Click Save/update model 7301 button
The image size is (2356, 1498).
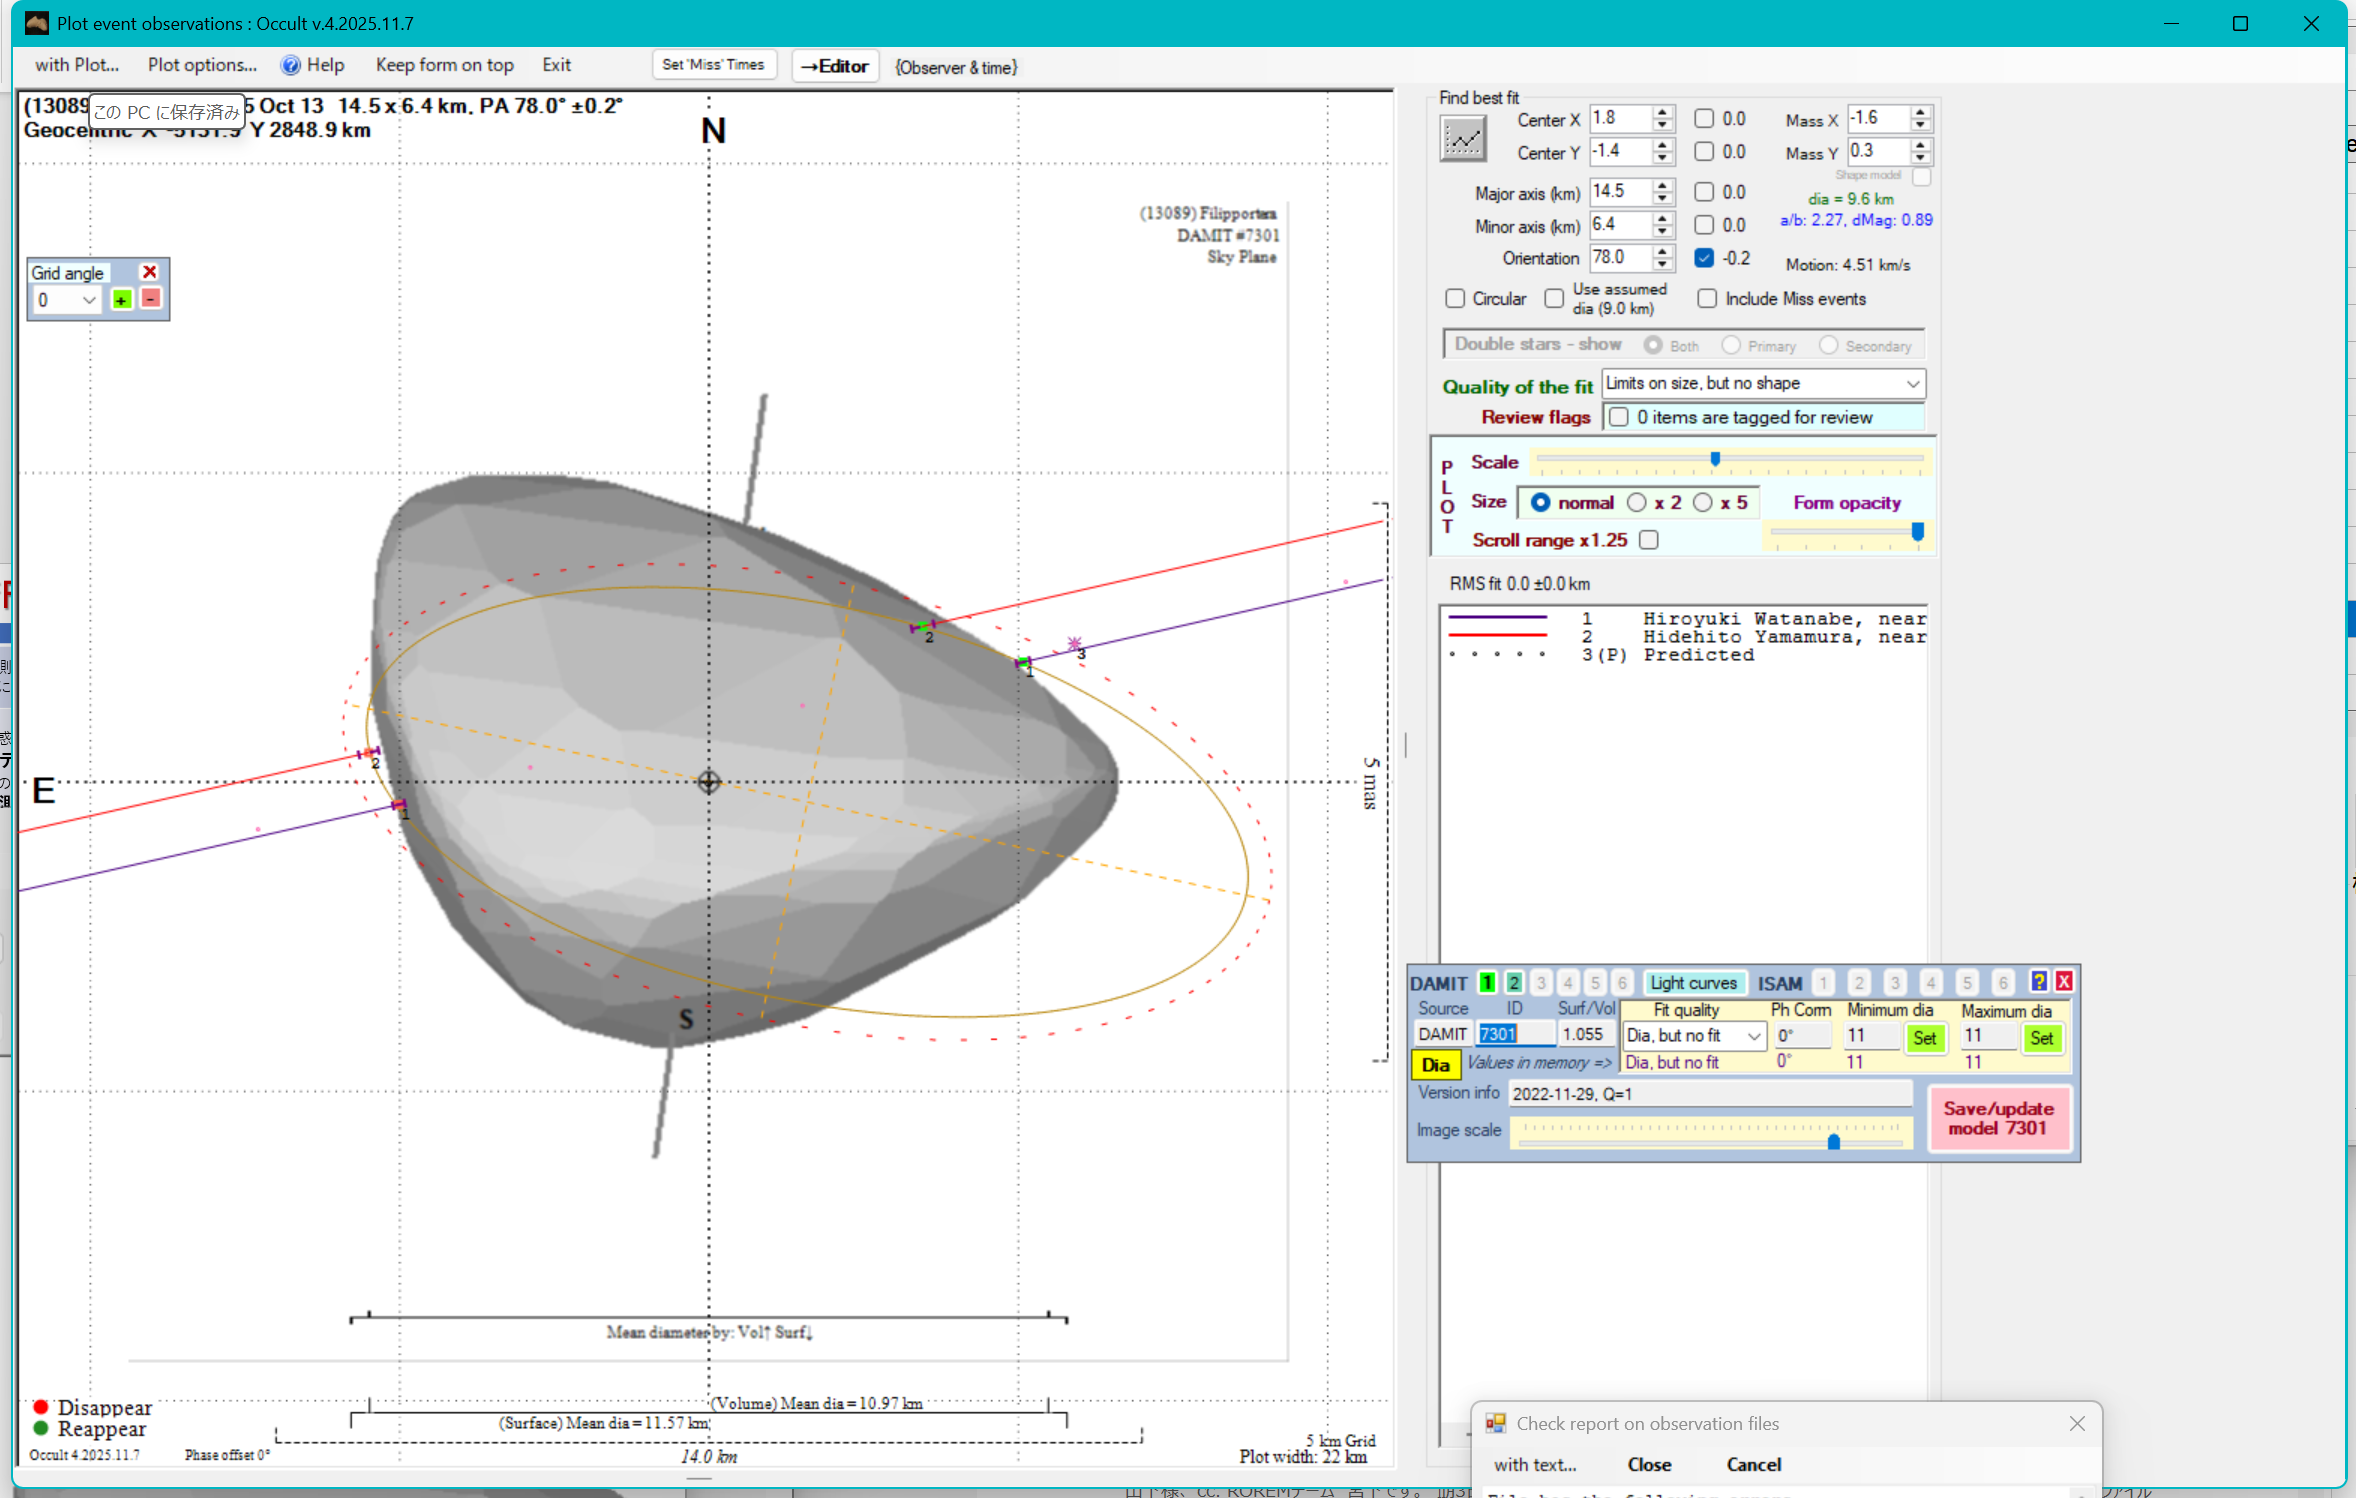point(1998,1118)
